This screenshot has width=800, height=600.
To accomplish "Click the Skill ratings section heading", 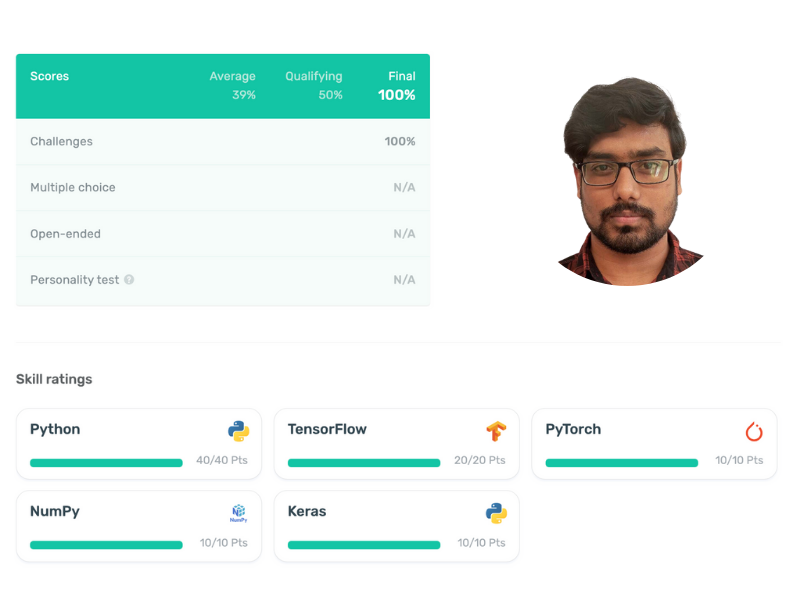I will [54, 379].
